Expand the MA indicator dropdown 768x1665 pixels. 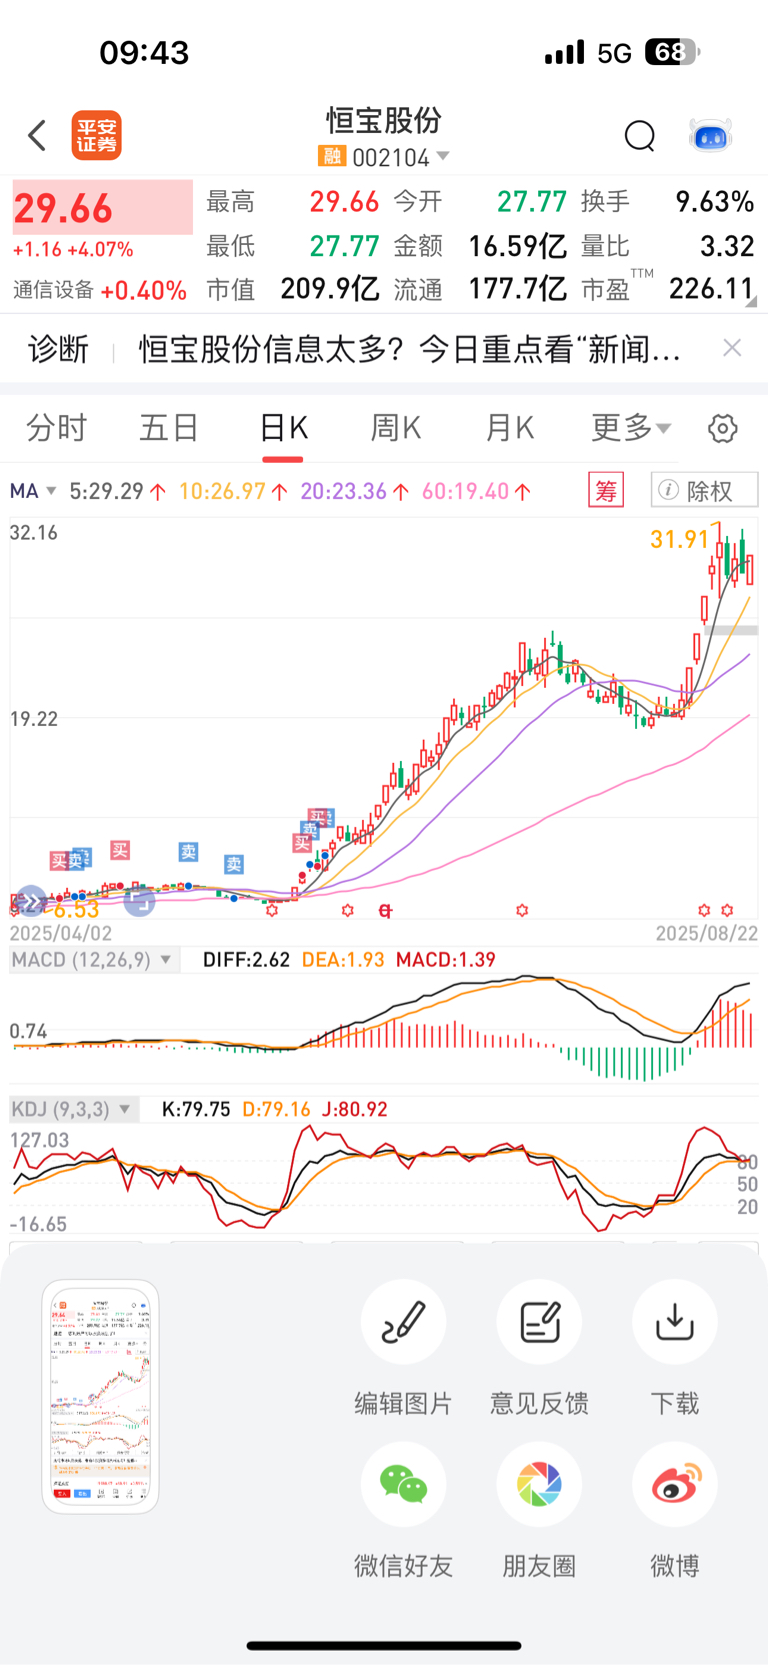[x=33, y=491]
